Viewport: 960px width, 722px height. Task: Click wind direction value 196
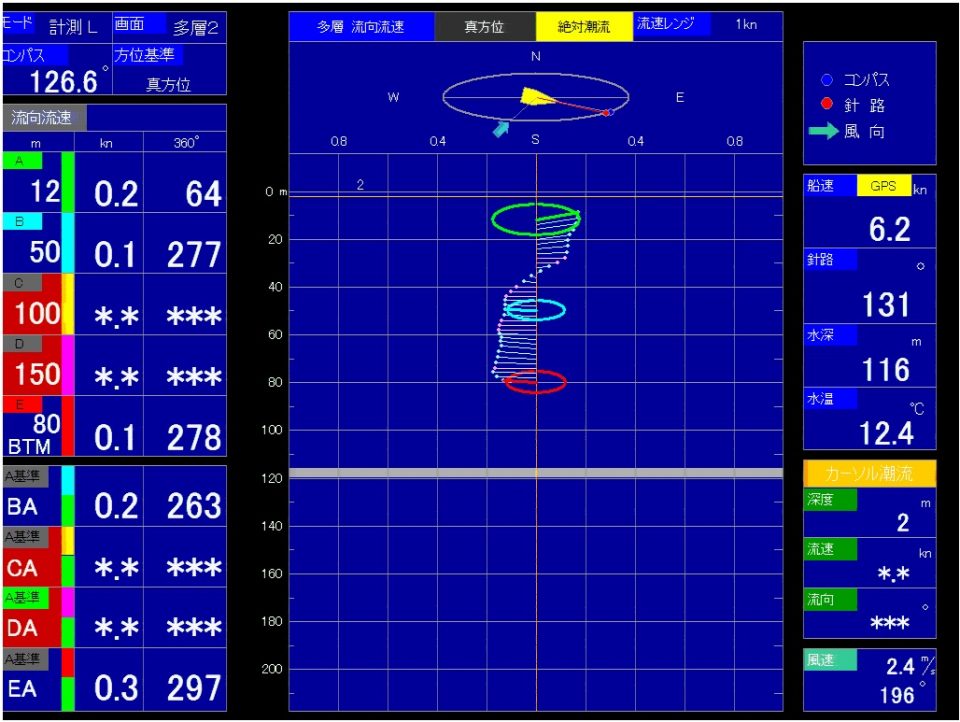(x=897, y=695)
